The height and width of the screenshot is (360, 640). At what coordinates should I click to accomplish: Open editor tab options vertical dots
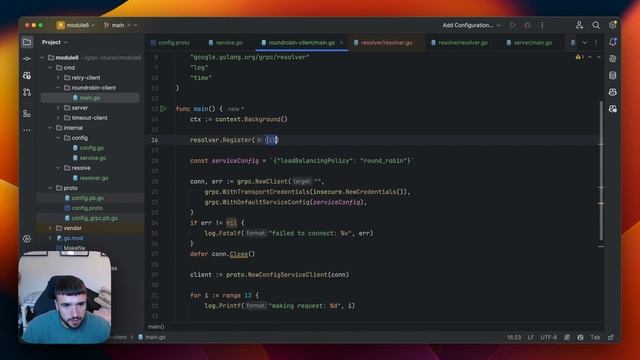click(x=596, y=42)
